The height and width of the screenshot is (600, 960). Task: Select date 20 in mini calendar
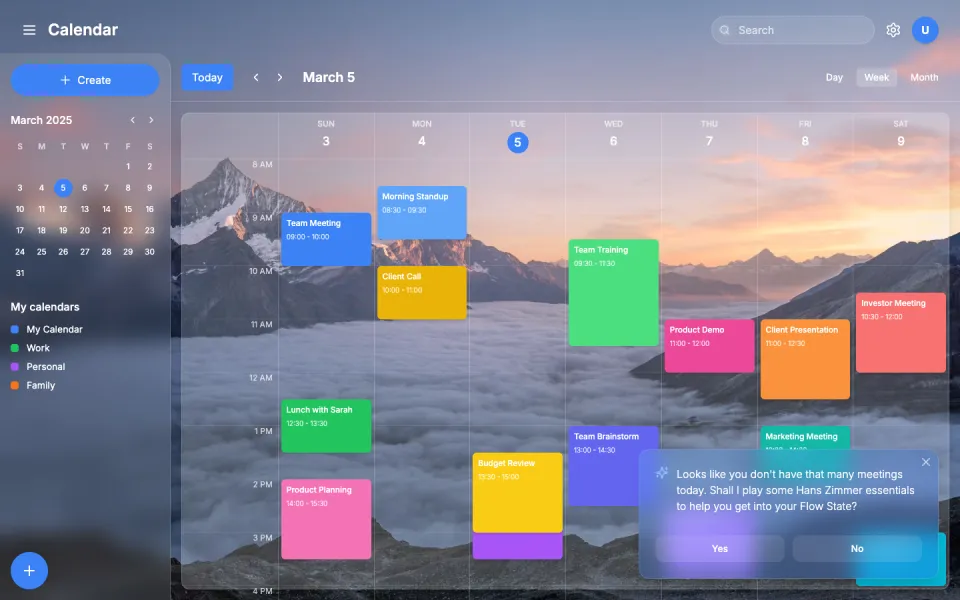click(84, 231)
